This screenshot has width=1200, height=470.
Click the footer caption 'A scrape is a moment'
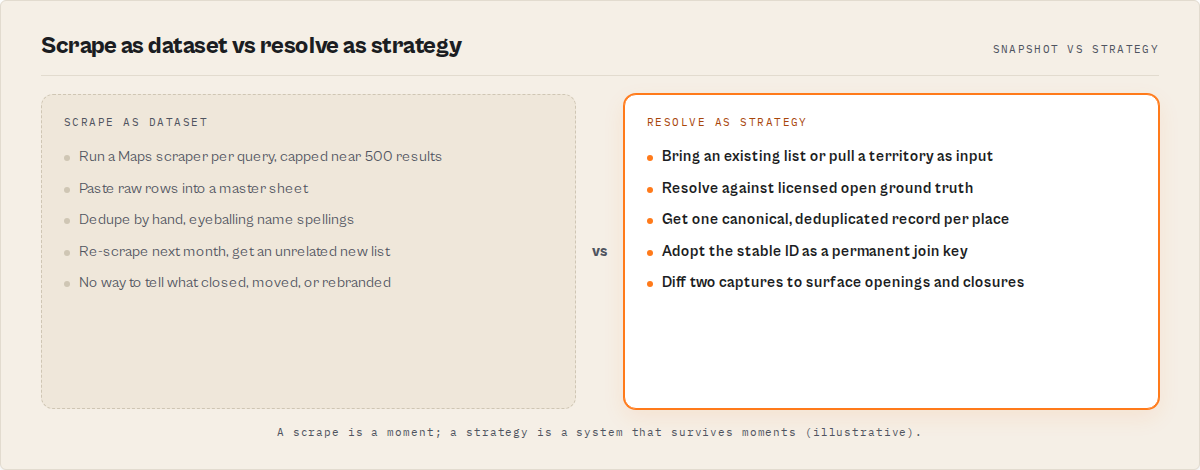click(x=599, y=433)
